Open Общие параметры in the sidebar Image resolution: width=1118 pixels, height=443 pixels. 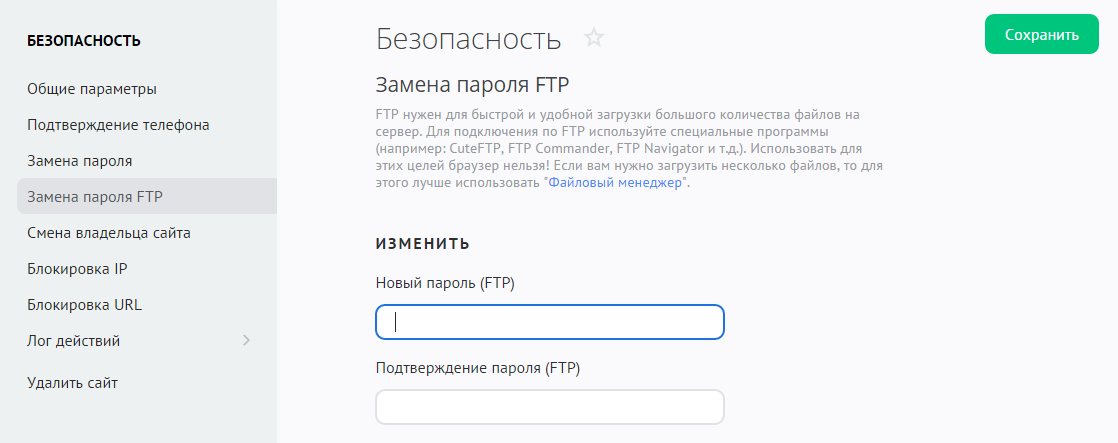[x=92, y=89]
